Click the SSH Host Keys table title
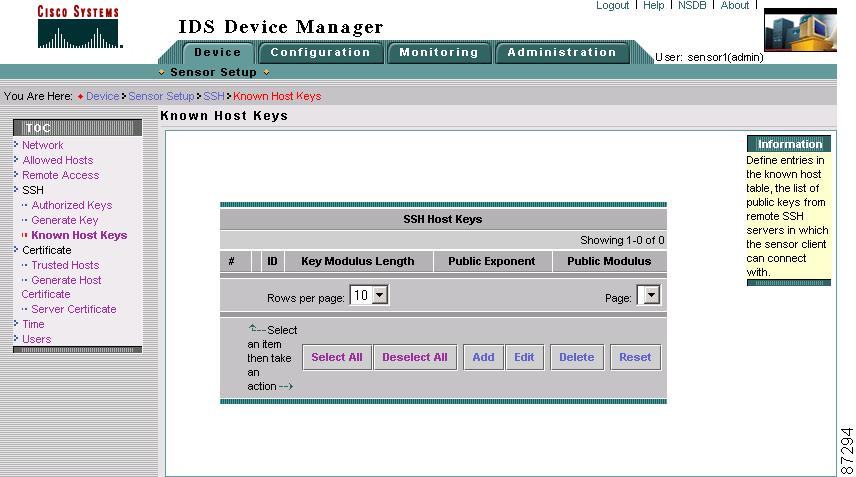Image resolution: width=856 pixels, height=477 pixels. [x=443, y=219]
